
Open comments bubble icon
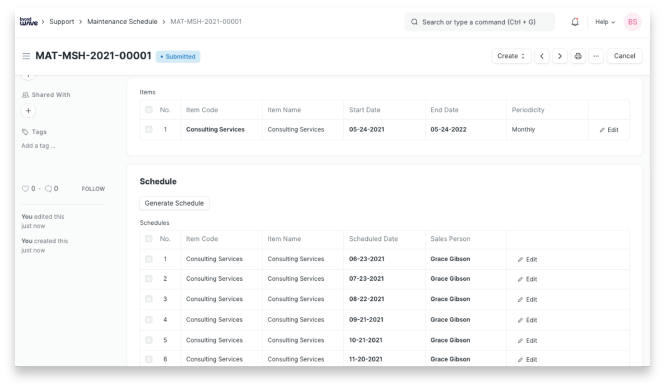tap(49, 189)
